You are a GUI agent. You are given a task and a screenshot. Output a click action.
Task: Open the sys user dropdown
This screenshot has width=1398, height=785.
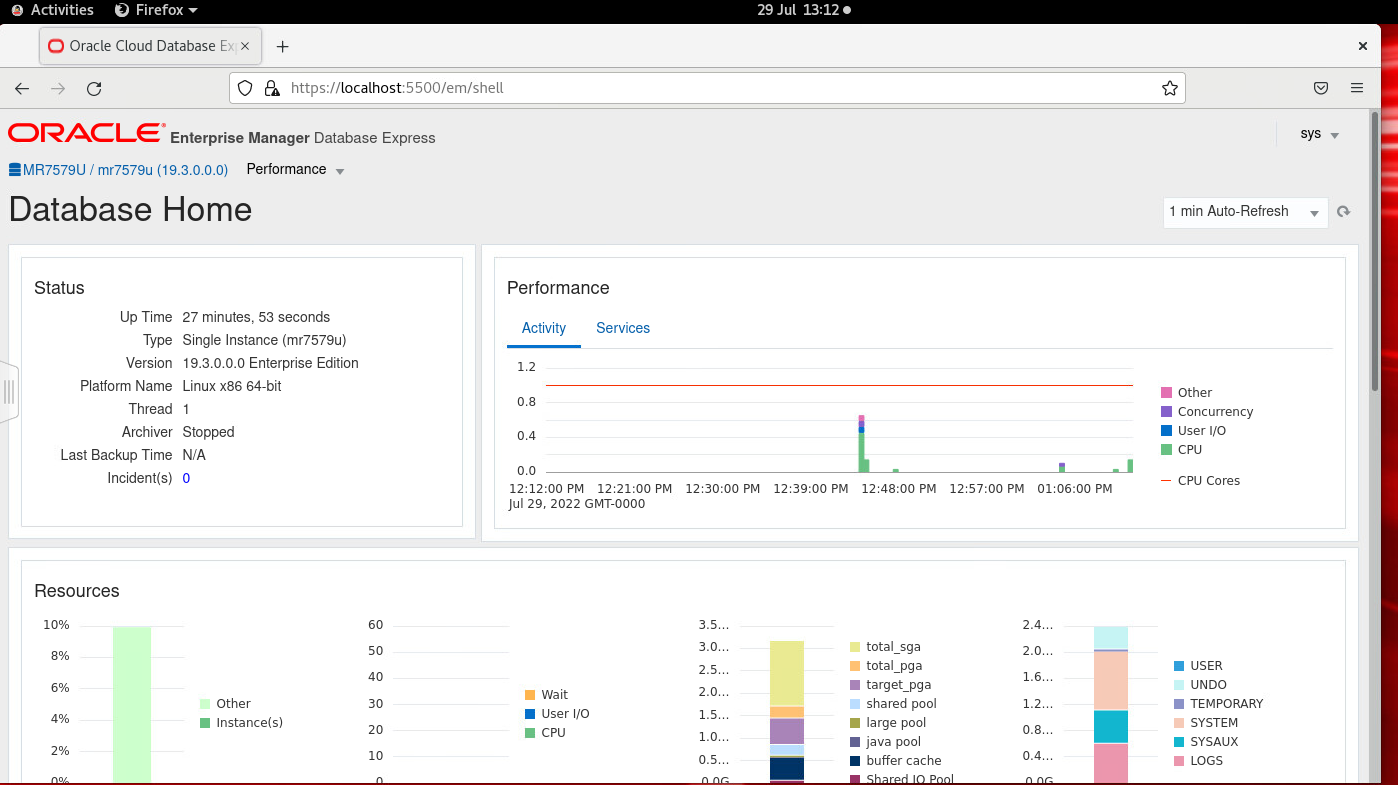point(1319,134)
